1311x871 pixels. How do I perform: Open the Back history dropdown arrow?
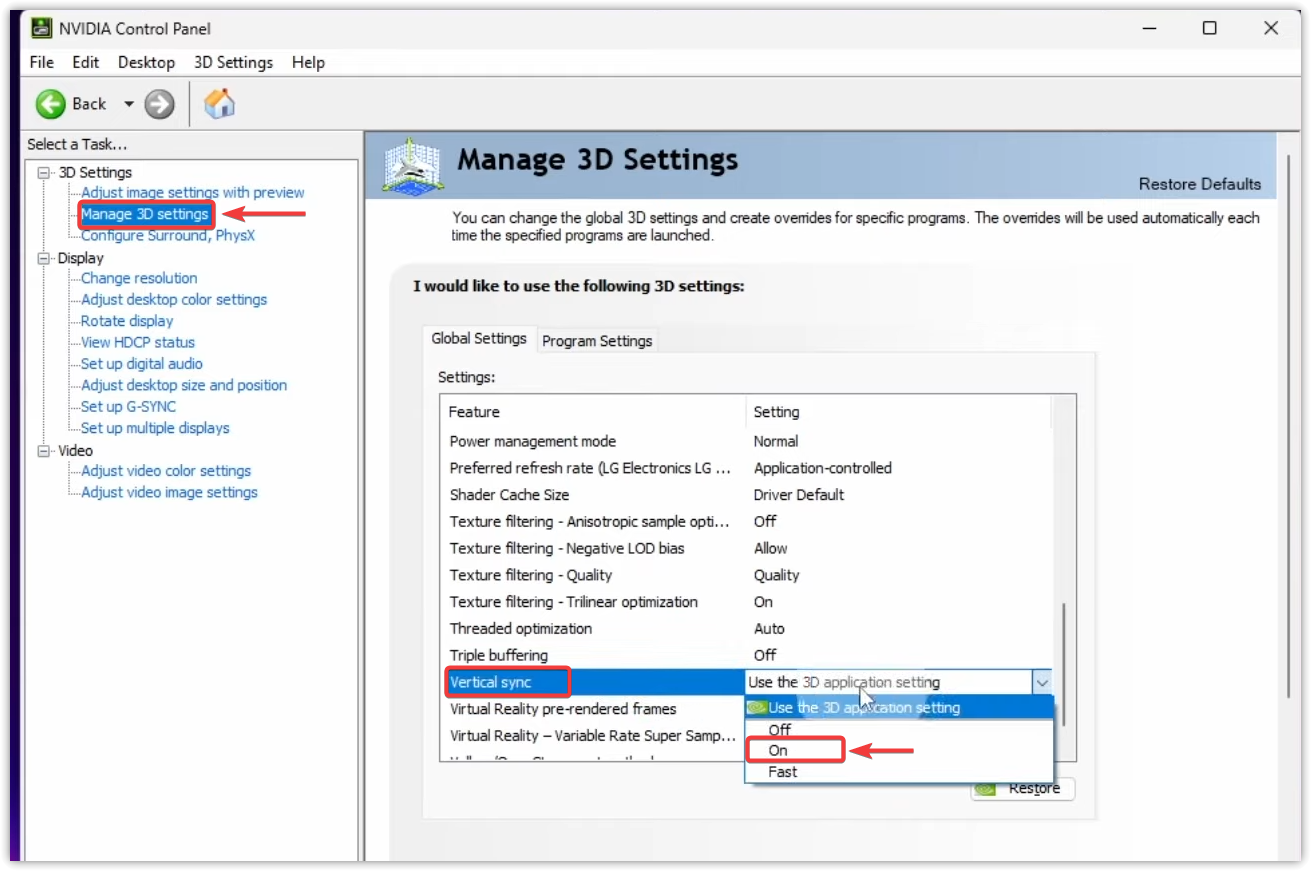tap(128, 104)
